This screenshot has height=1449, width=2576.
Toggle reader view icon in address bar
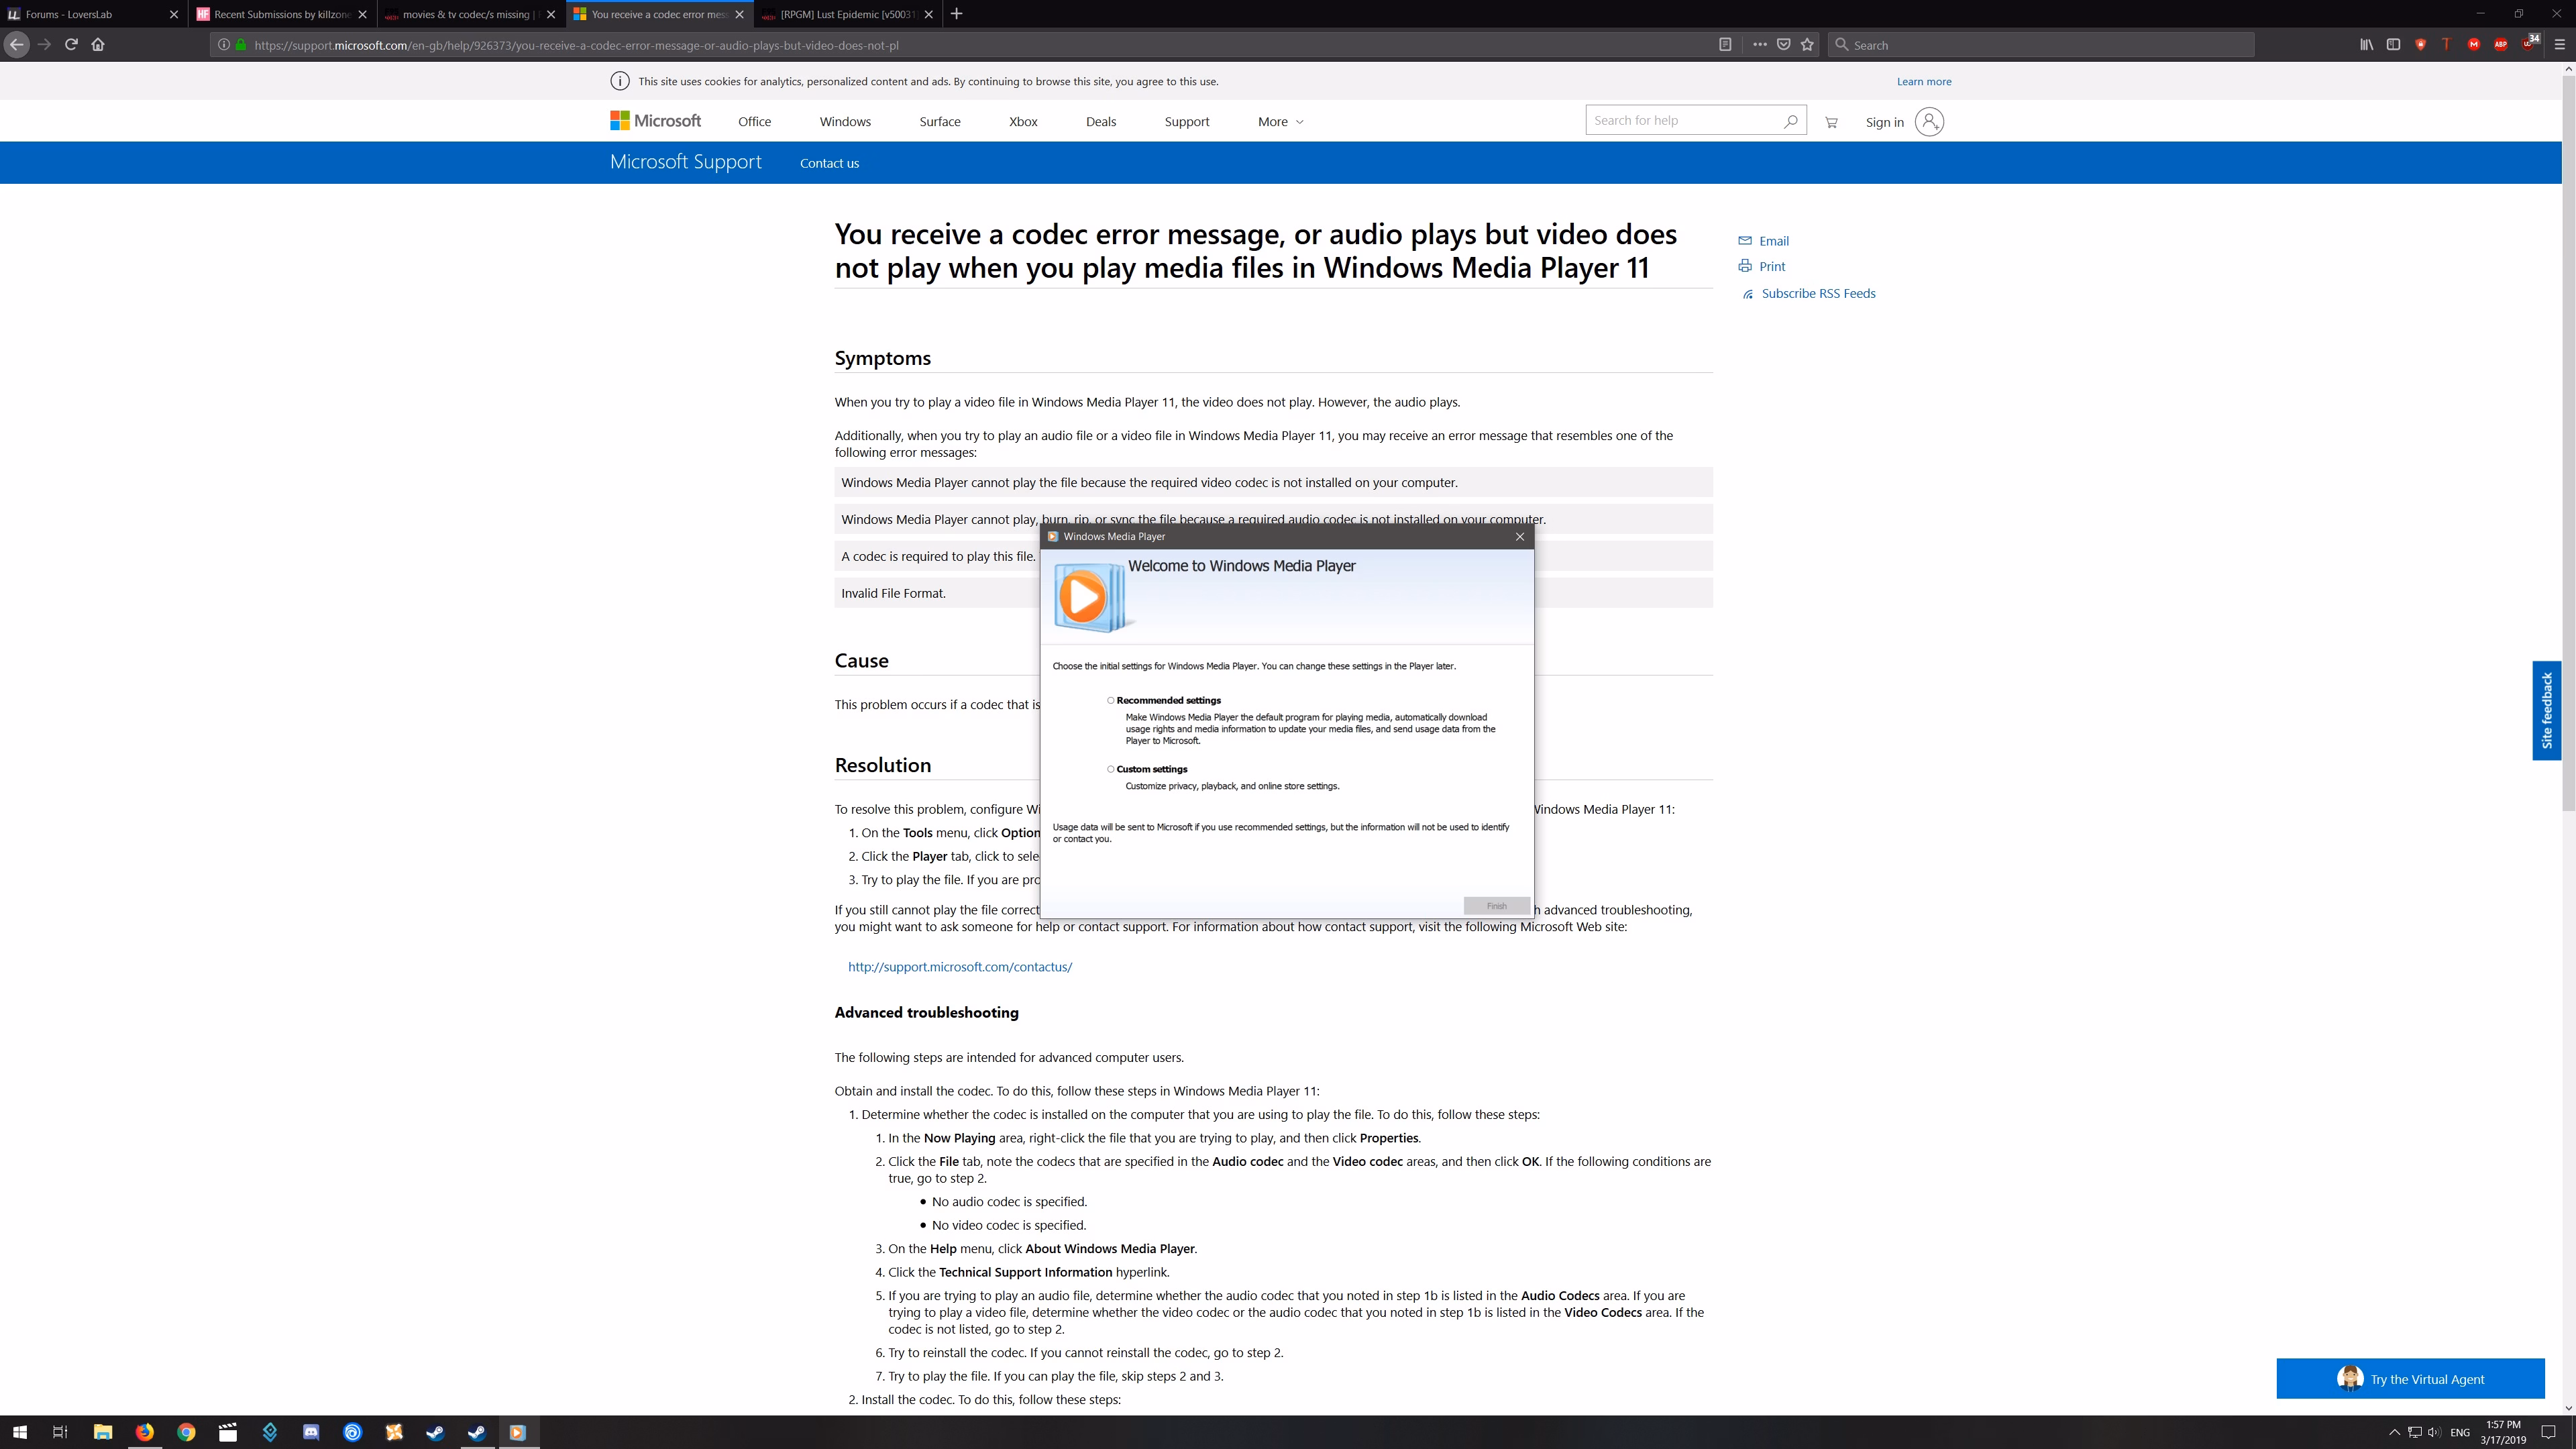1725,44
